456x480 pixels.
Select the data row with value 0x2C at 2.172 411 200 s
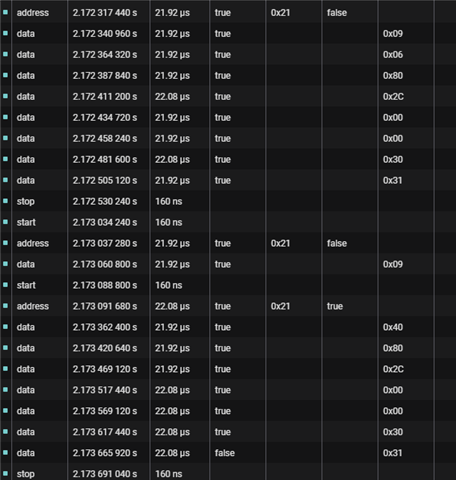pos(228,97)
